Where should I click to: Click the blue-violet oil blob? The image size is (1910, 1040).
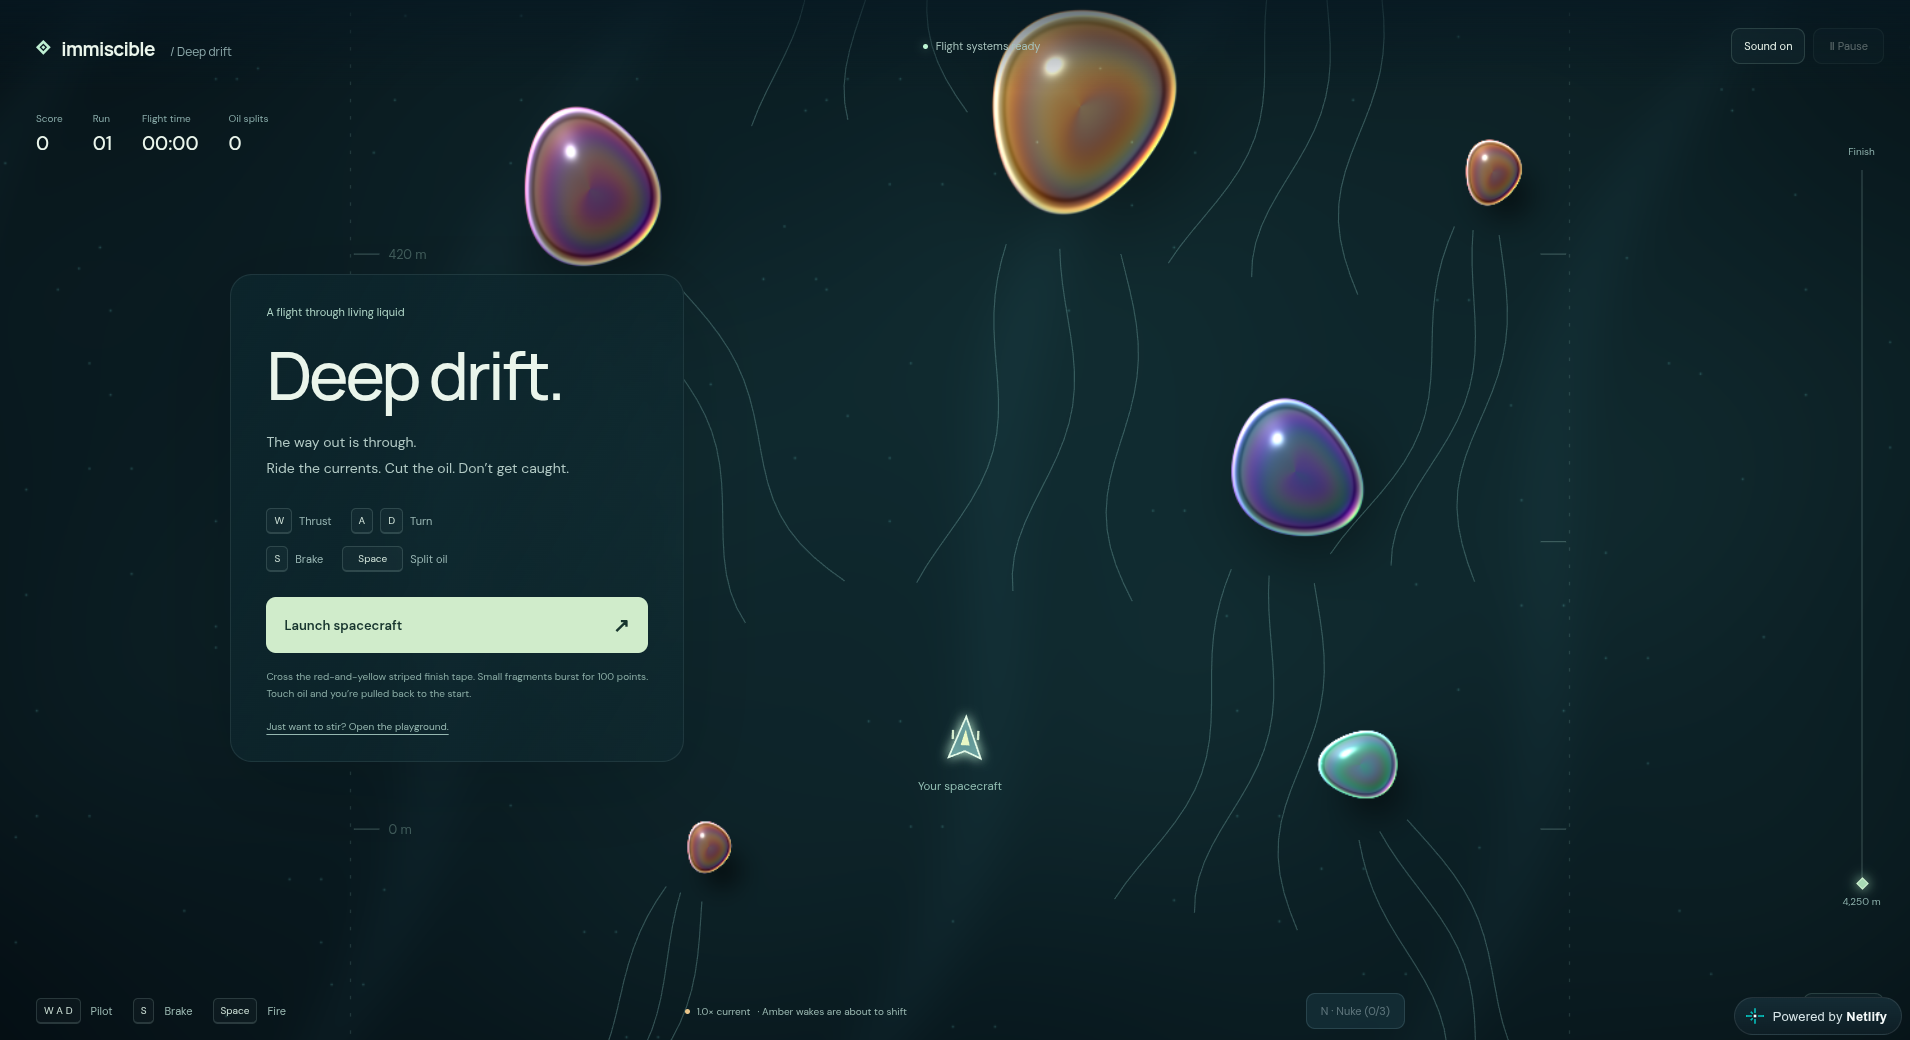tap(1297, 467)
